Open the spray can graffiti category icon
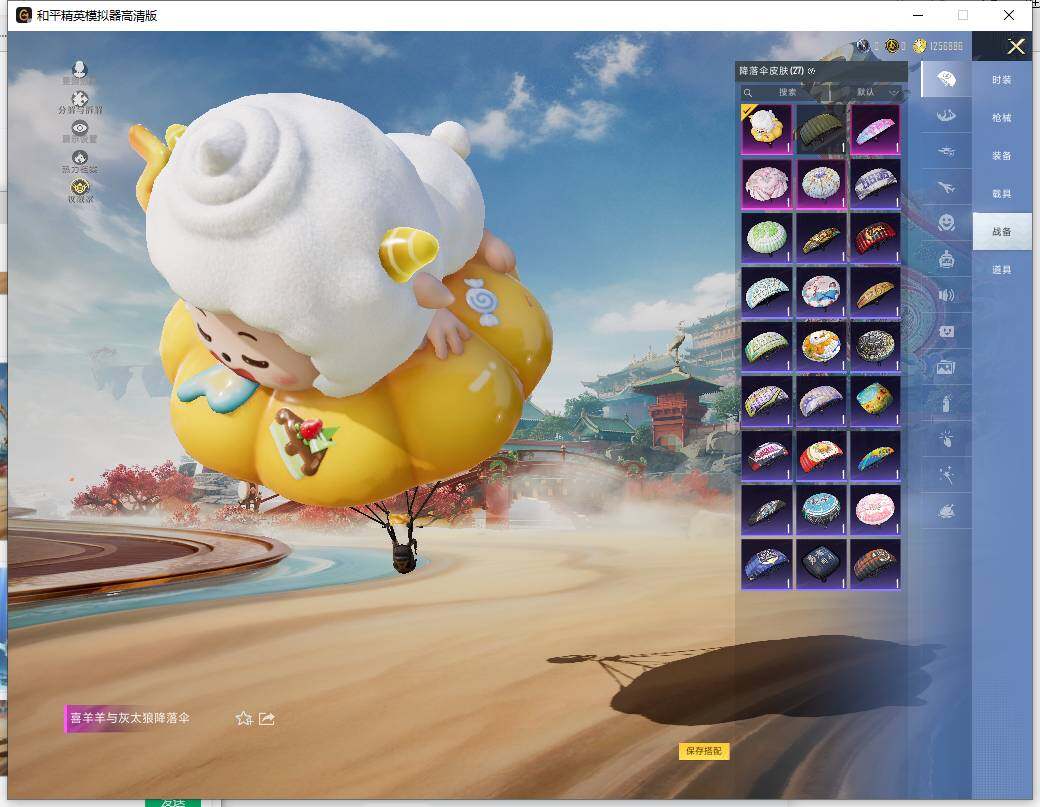 point(945,402)
